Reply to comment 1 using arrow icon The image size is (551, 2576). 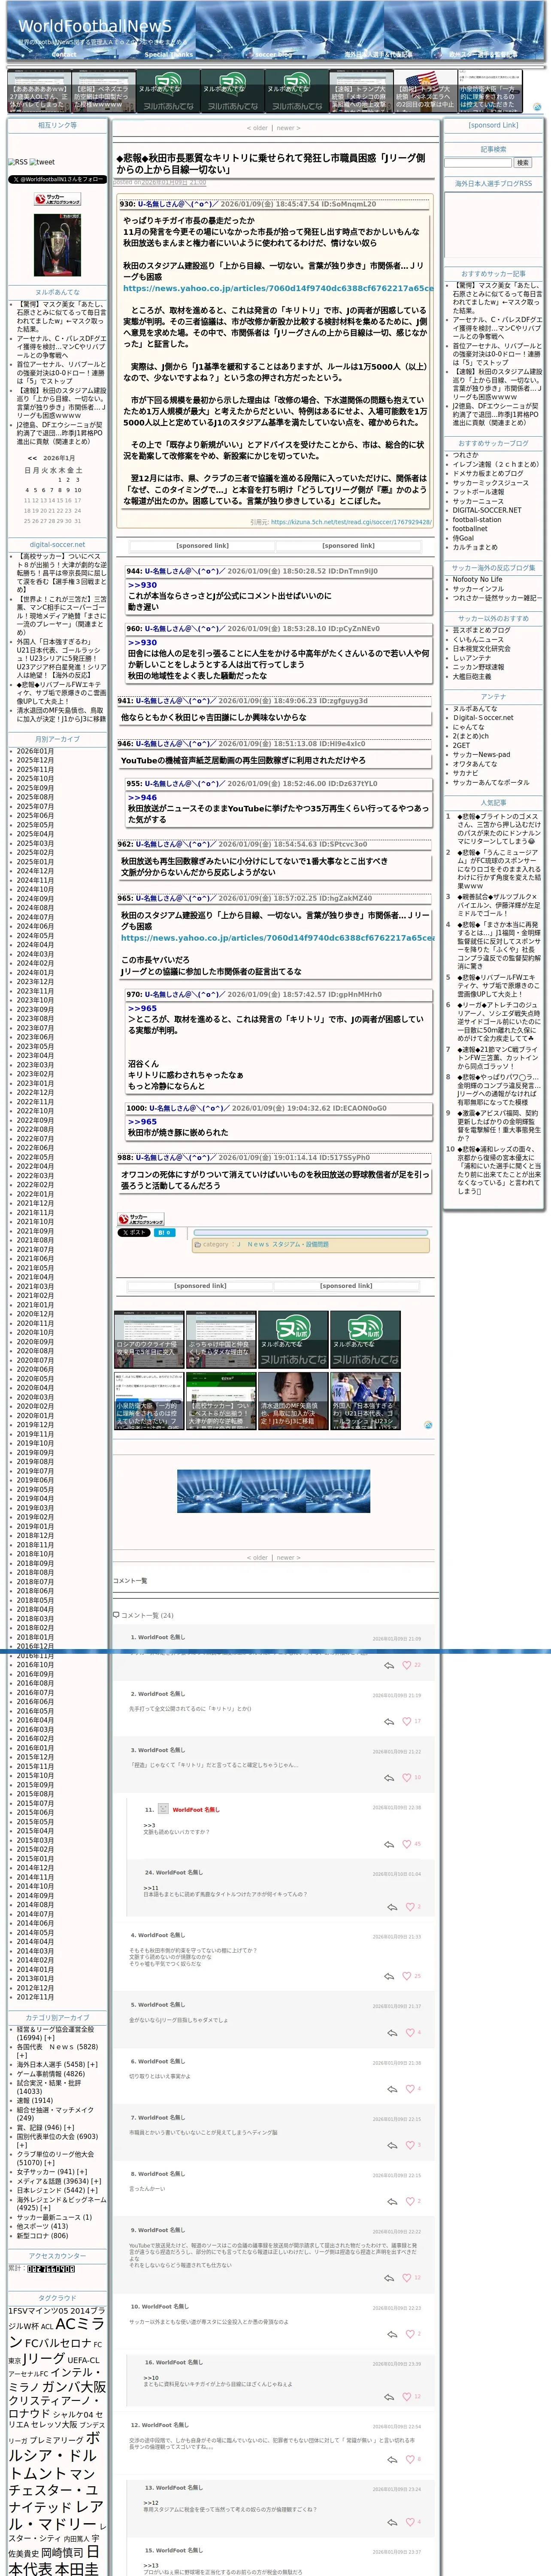coord(389,1665)
